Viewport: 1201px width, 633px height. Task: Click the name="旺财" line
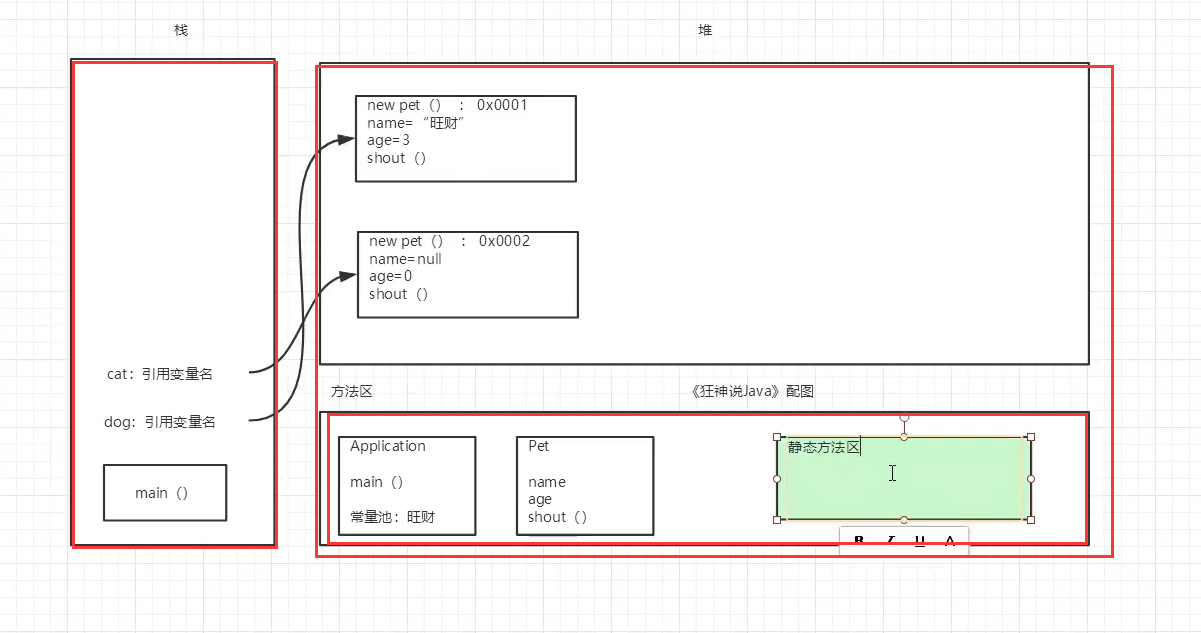[417, 122]
